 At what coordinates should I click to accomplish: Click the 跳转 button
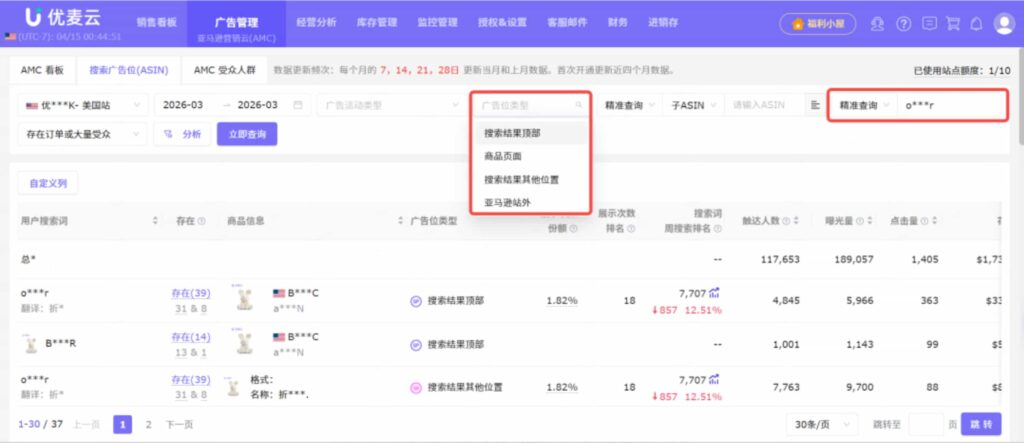point(981,425)
